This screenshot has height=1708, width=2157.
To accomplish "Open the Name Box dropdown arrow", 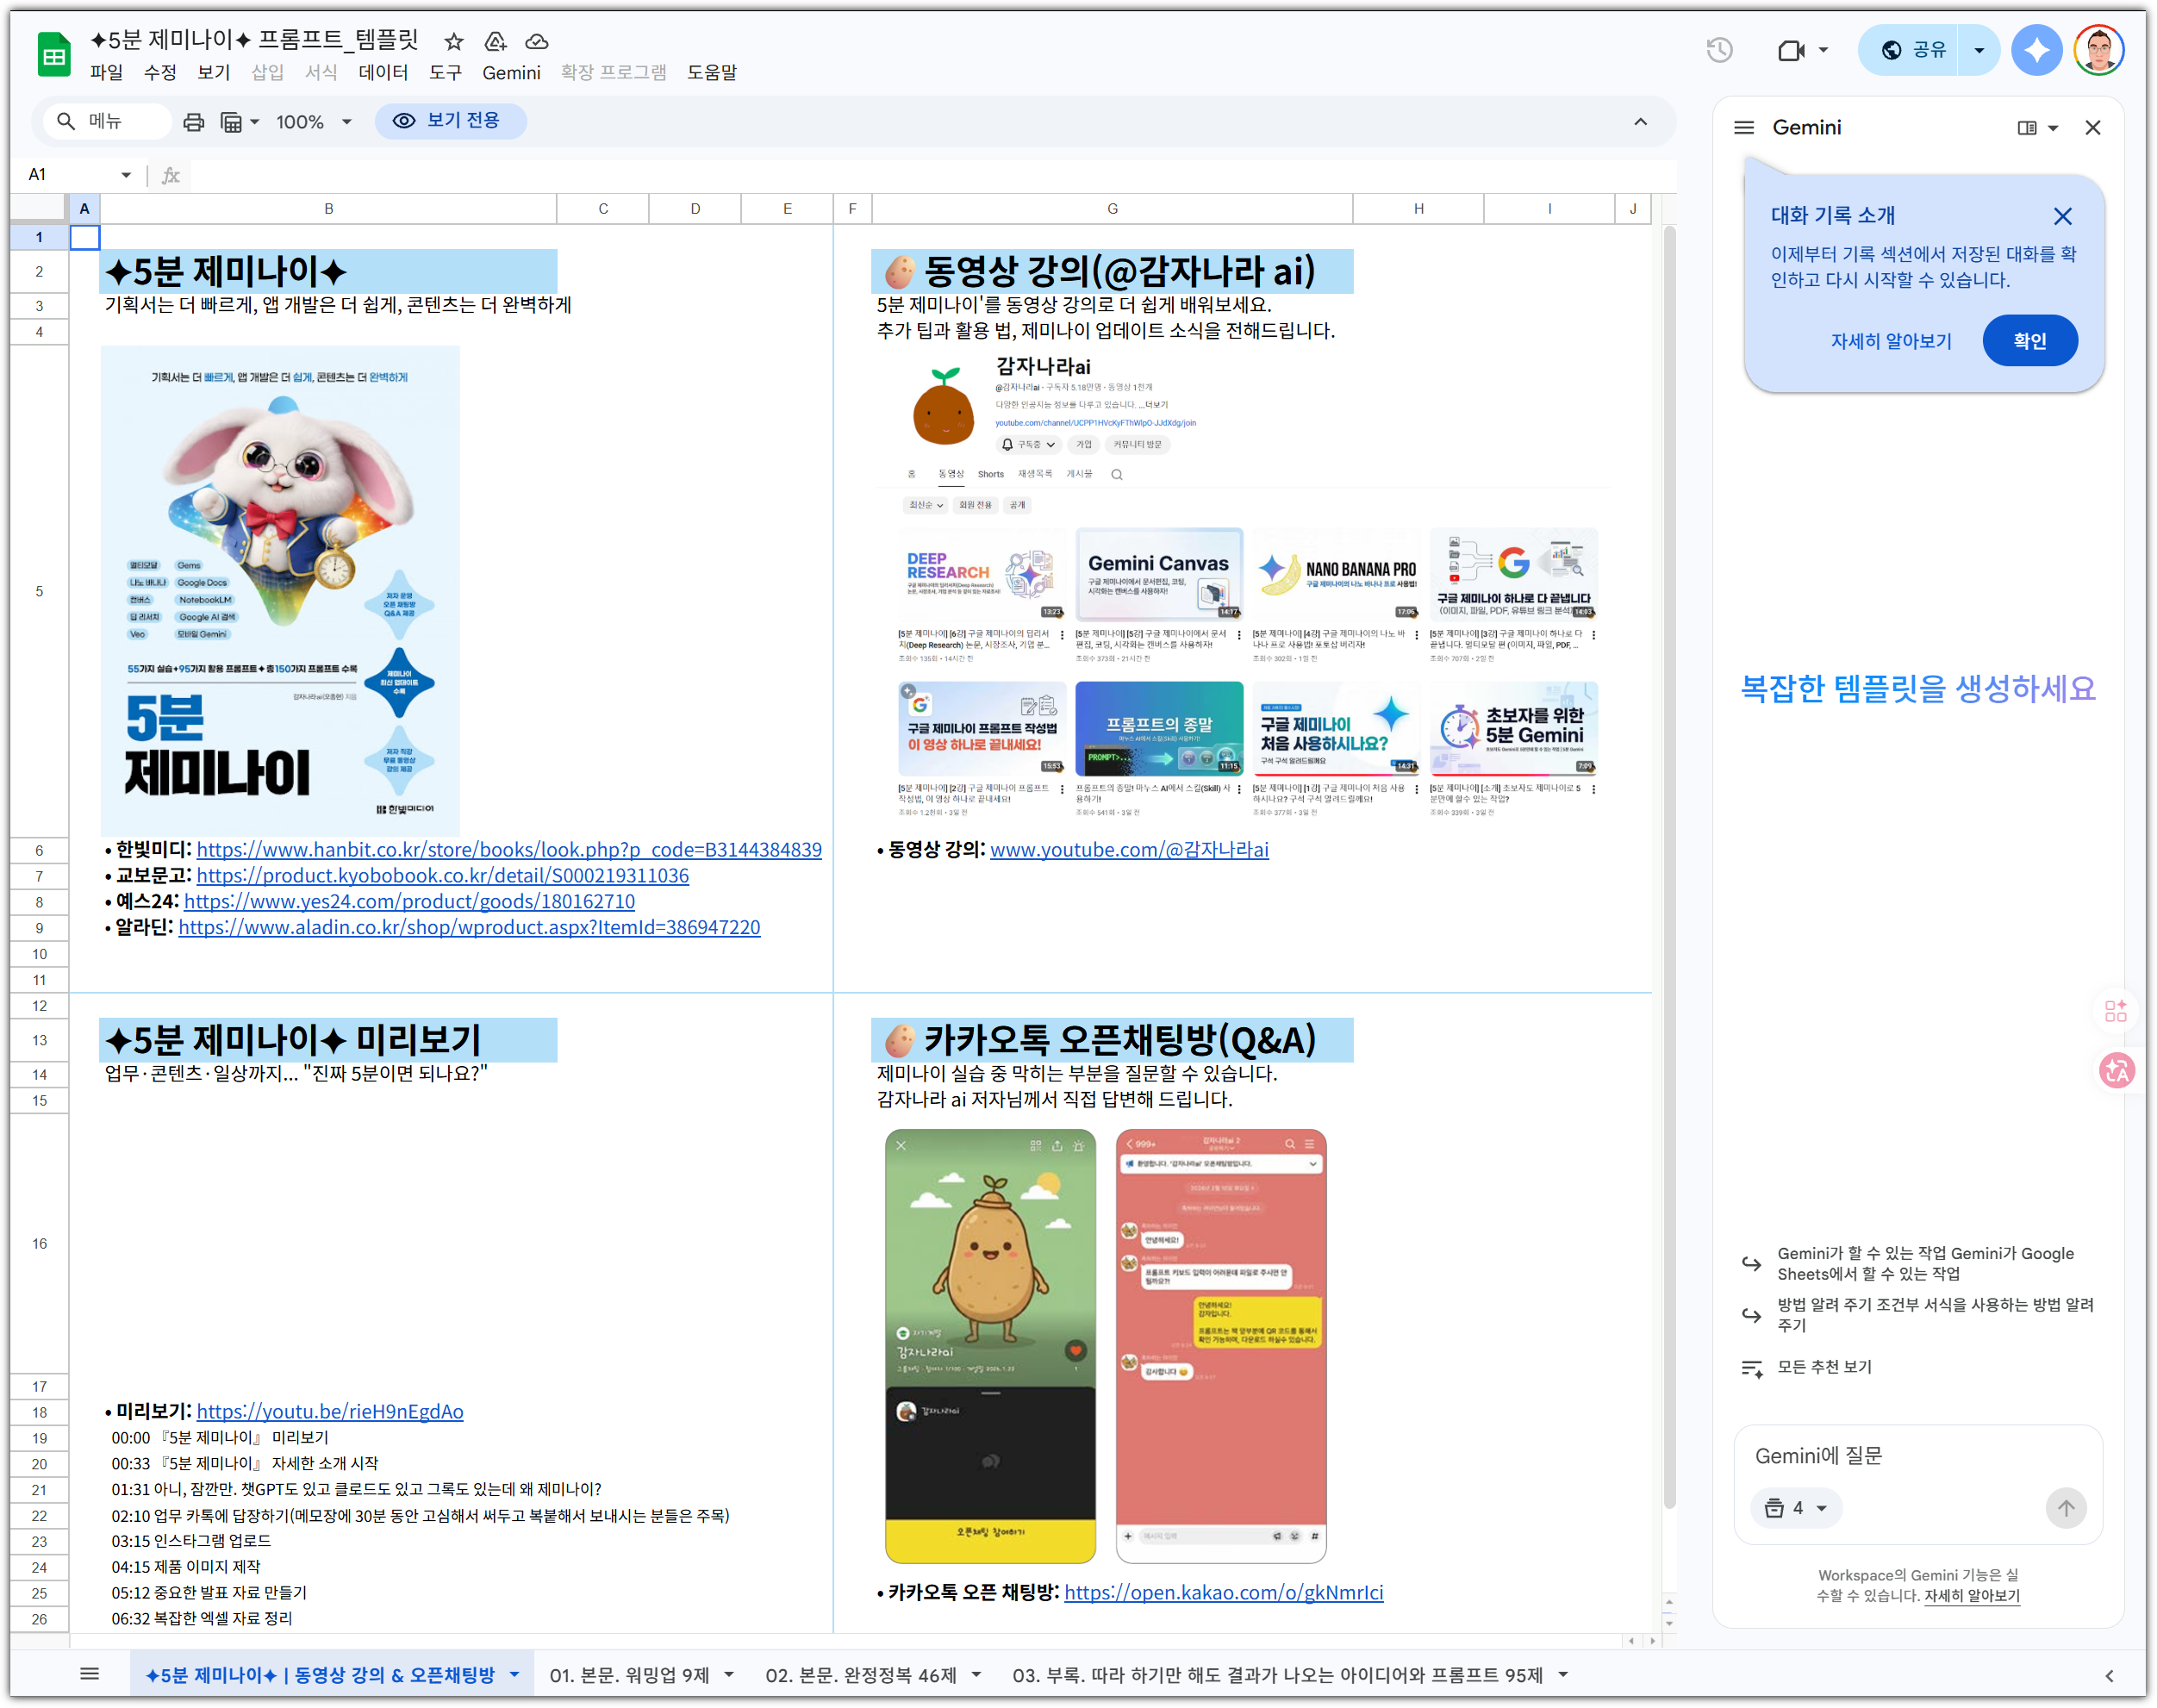I will tap(126, 175).
